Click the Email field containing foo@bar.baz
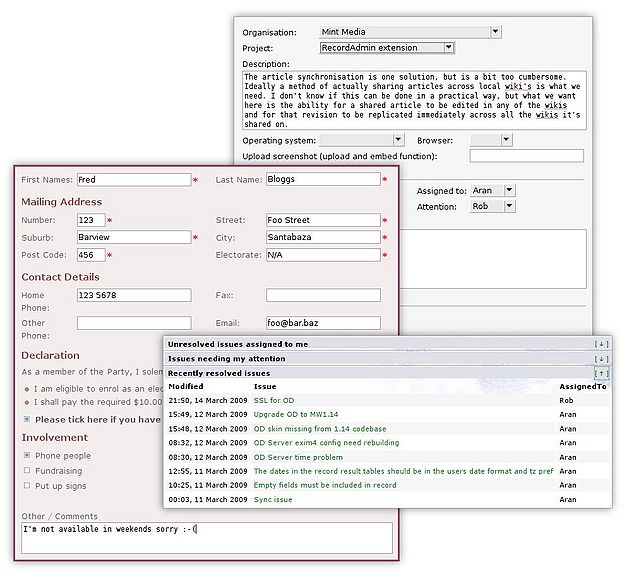Screen dimensions: 627x576 coord(323,323)
